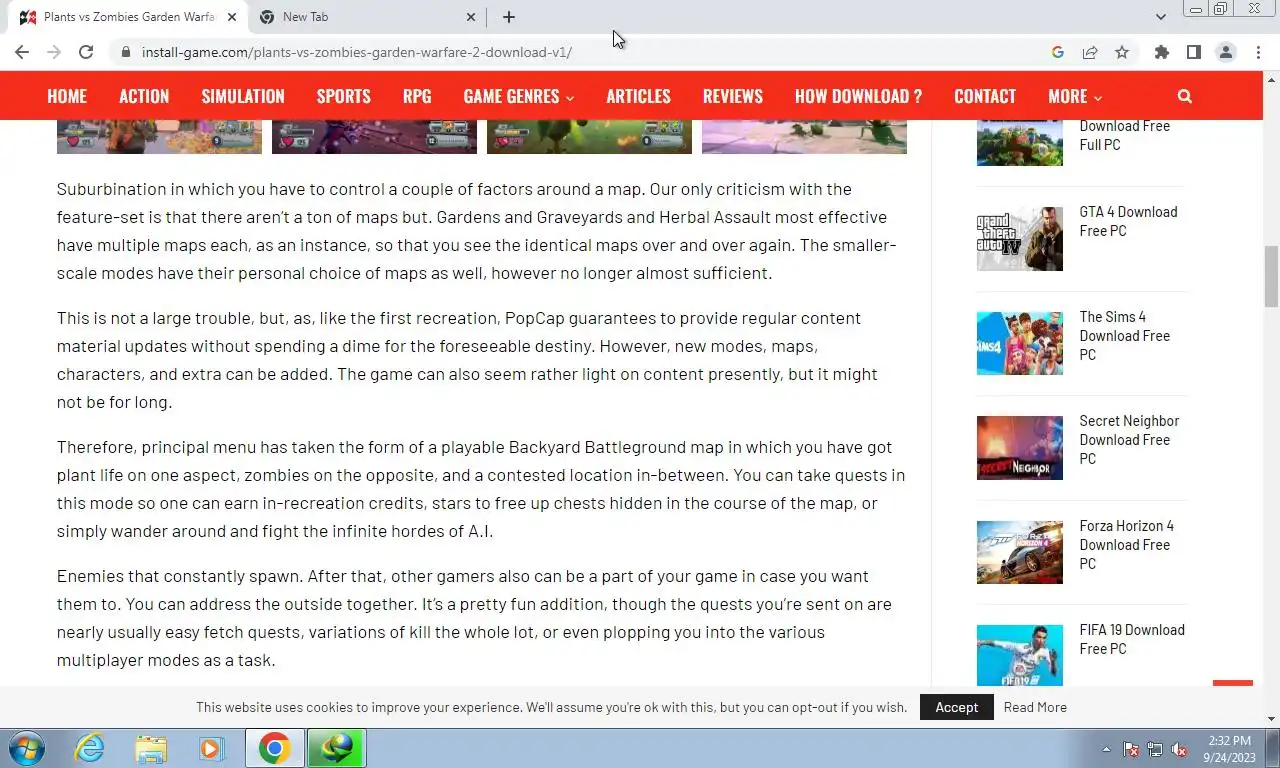Open the Windows Start button

26,748
